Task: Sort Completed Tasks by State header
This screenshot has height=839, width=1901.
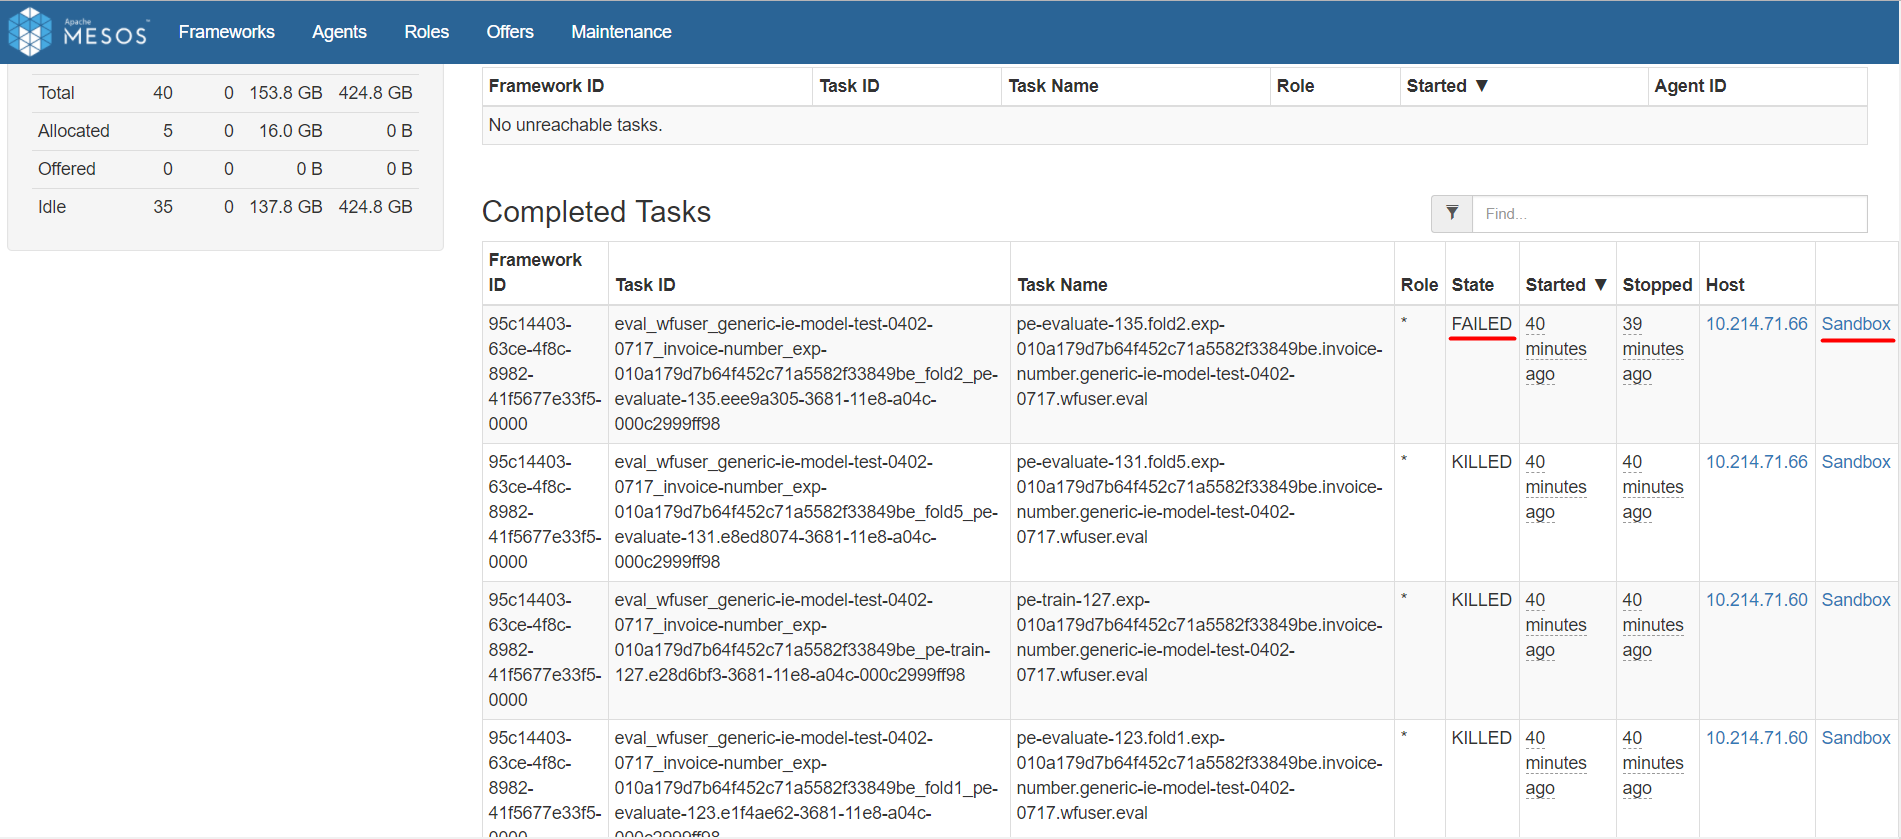Action: pyautogui.click(x=1472, y=285)
